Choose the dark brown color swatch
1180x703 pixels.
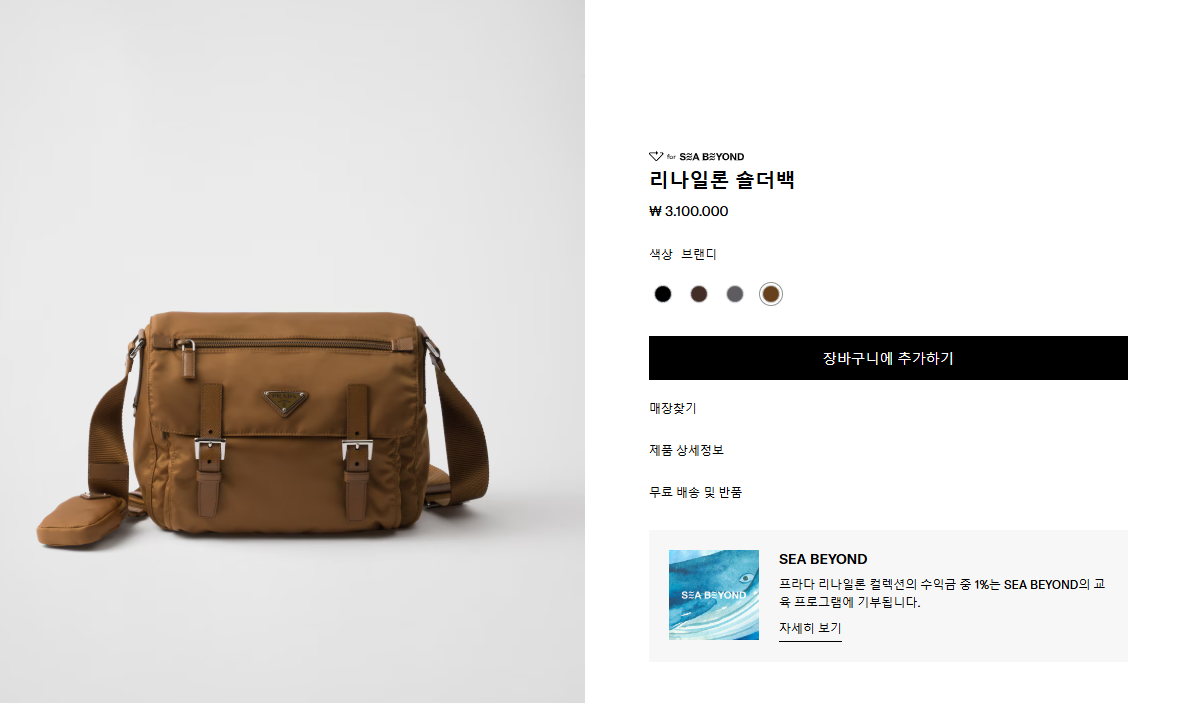point(698,294)
